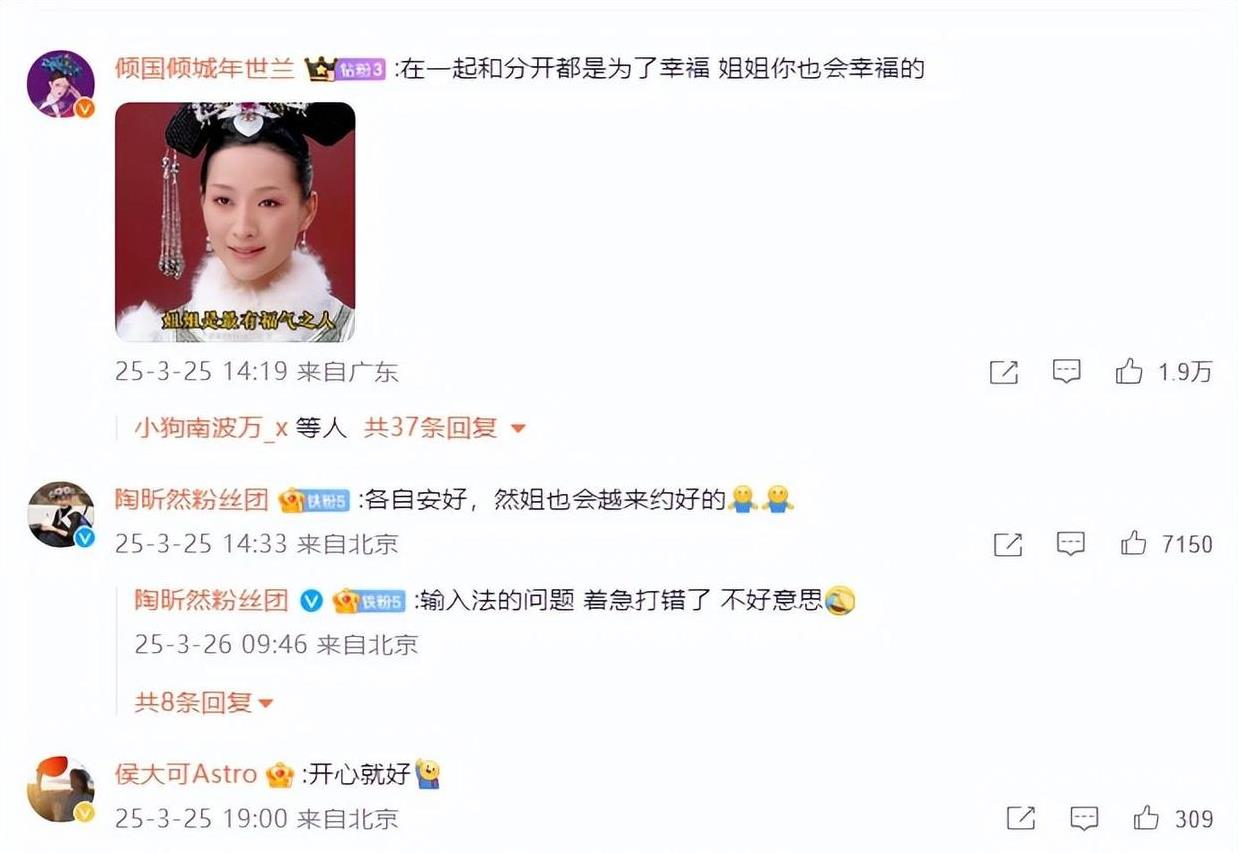Click 倾国倾城年世兰's profile avatar
The image size is (1238, 853).
pyautogui.click(x=61, y=83)
